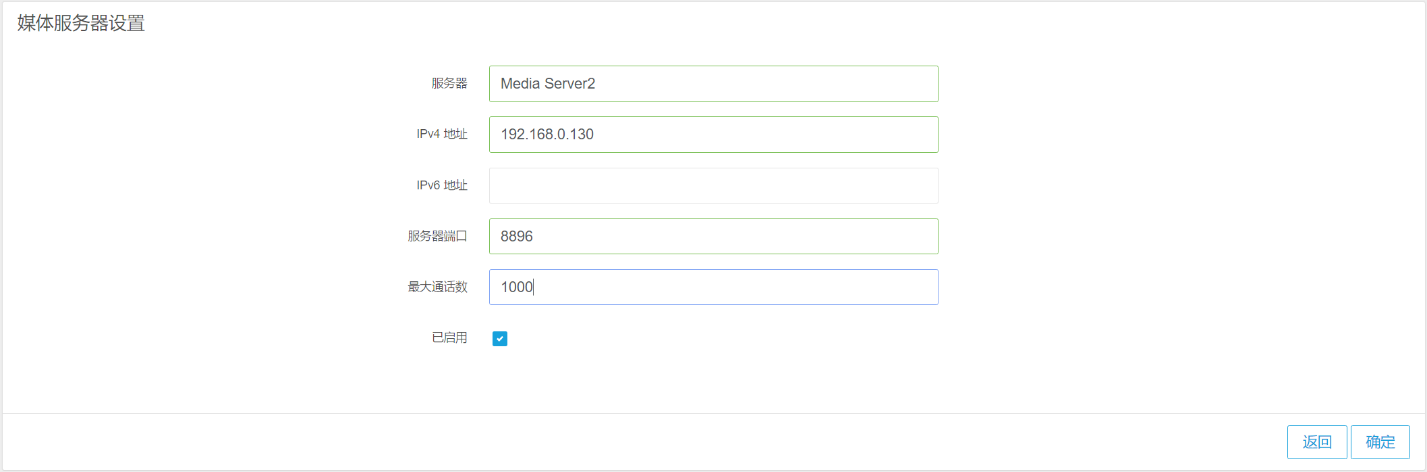
Task: Click into the IPv4 地址 input field
Action: point(714,134)
